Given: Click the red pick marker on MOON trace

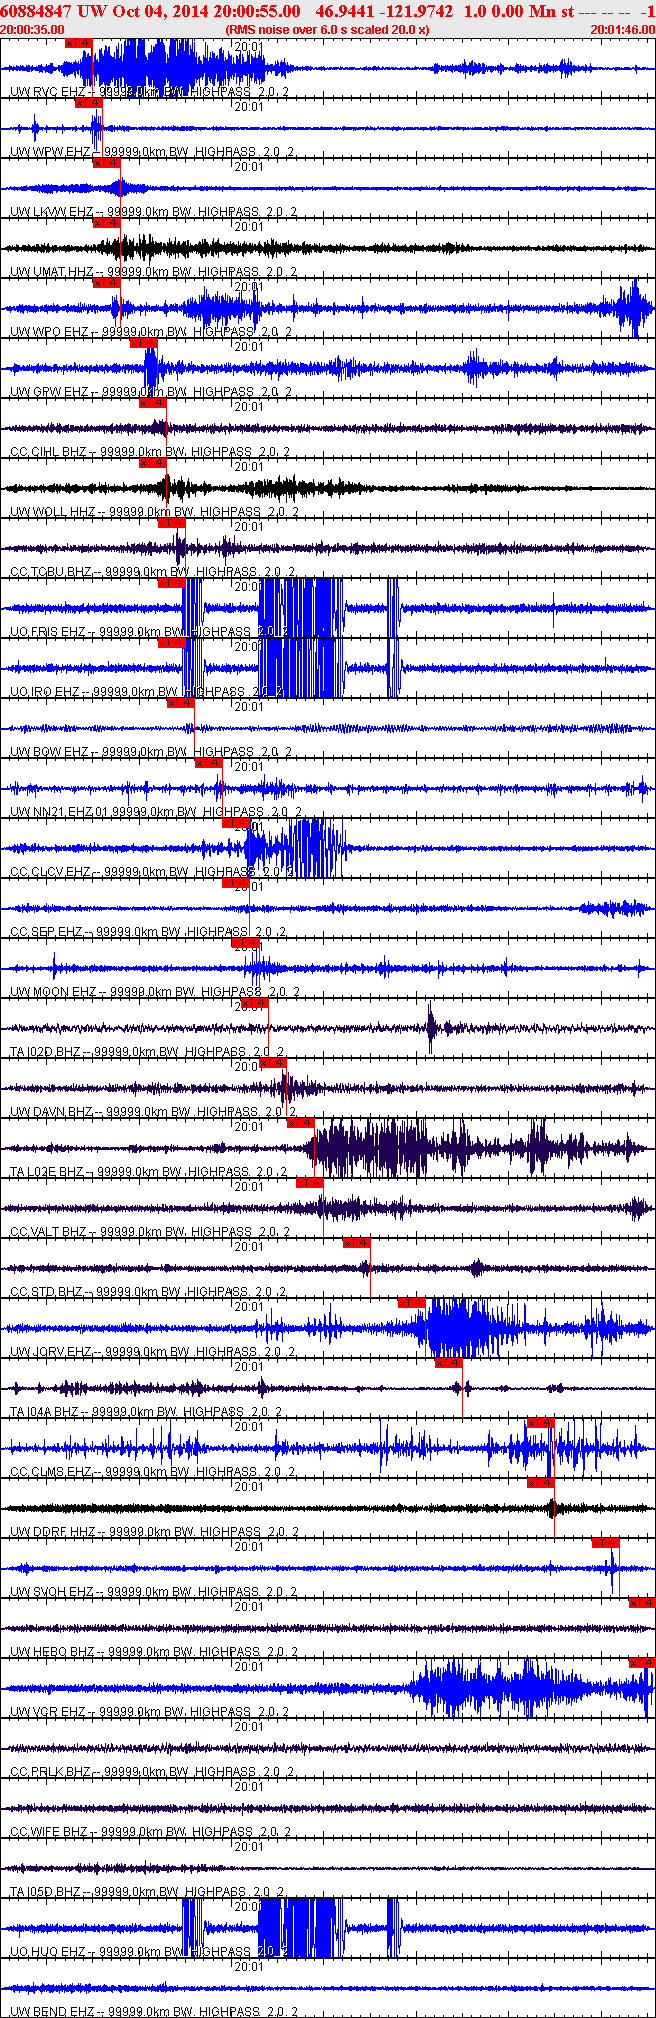Looking at the screenshot, I should [x=245, y=943].
